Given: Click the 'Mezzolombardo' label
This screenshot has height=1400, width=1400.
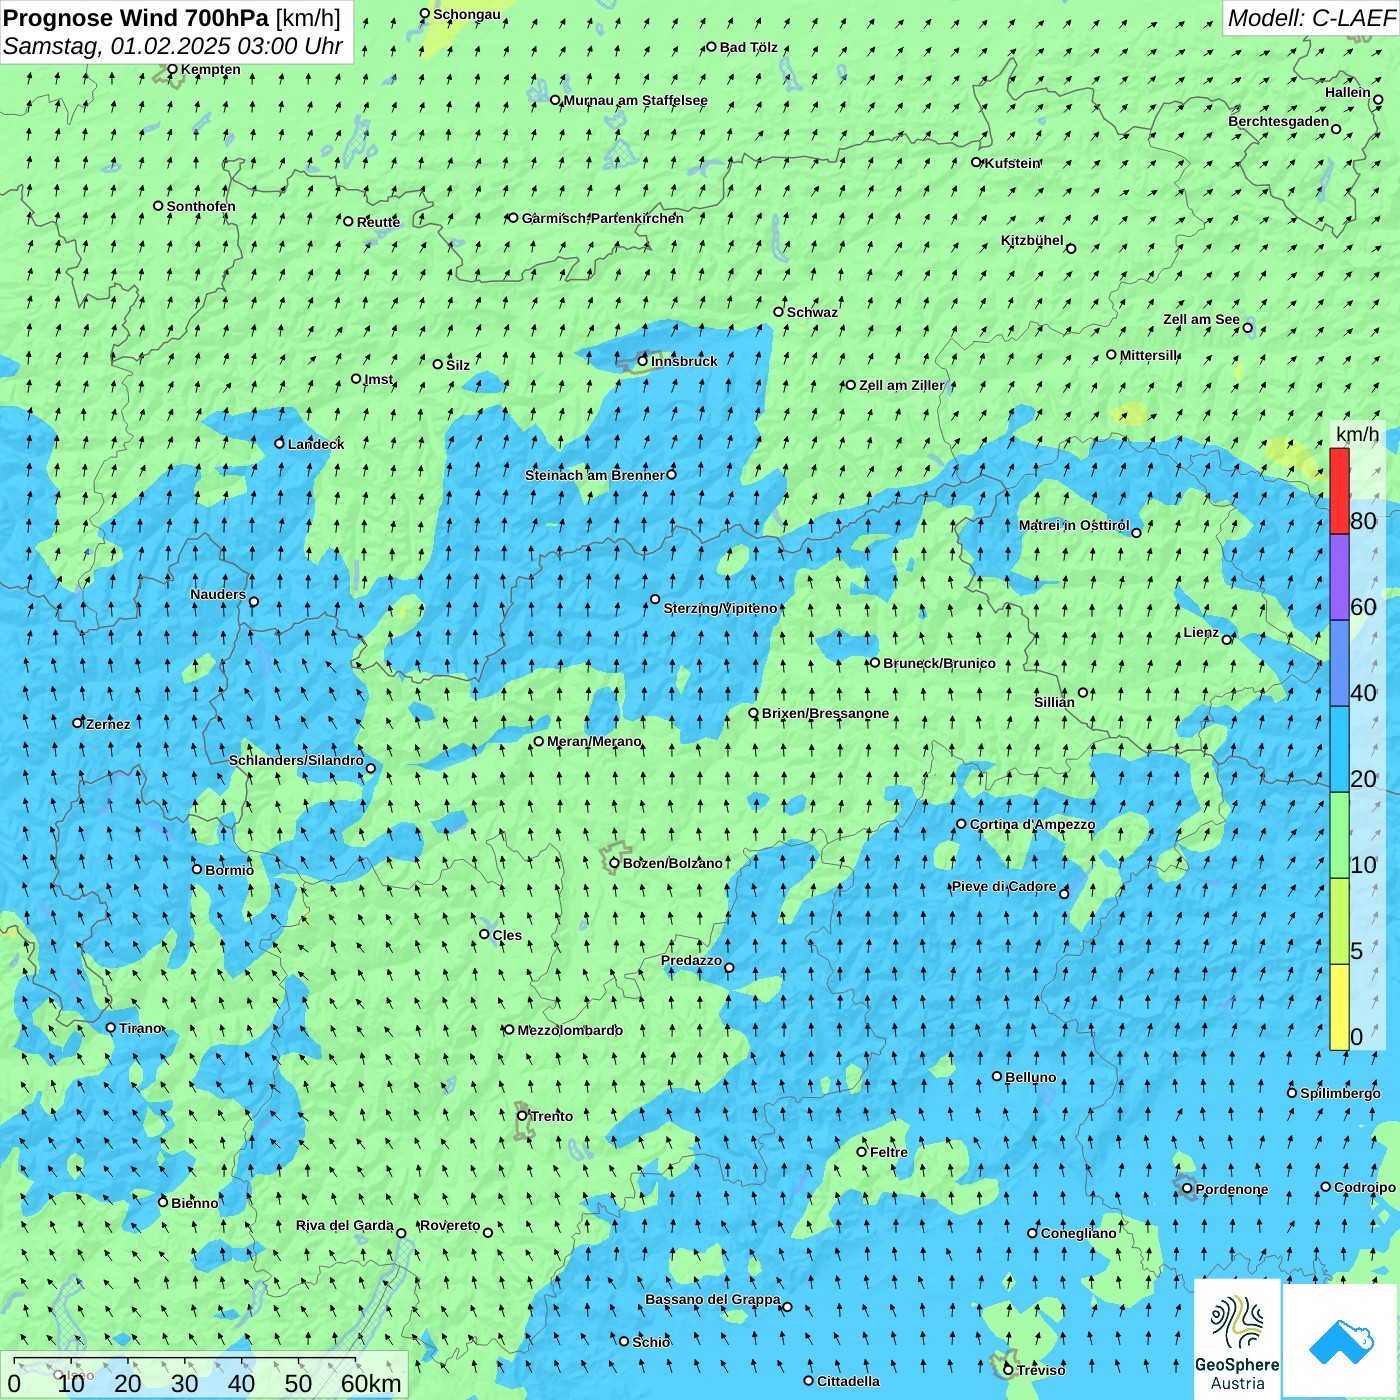Looking at the screenshot, I should pos(570,1030).
